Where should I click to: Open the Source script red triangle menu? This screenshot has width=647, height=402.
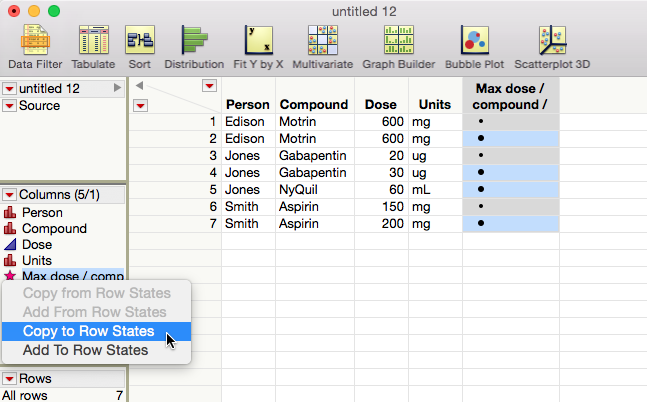pyautogui.click(x=9, y=105)
